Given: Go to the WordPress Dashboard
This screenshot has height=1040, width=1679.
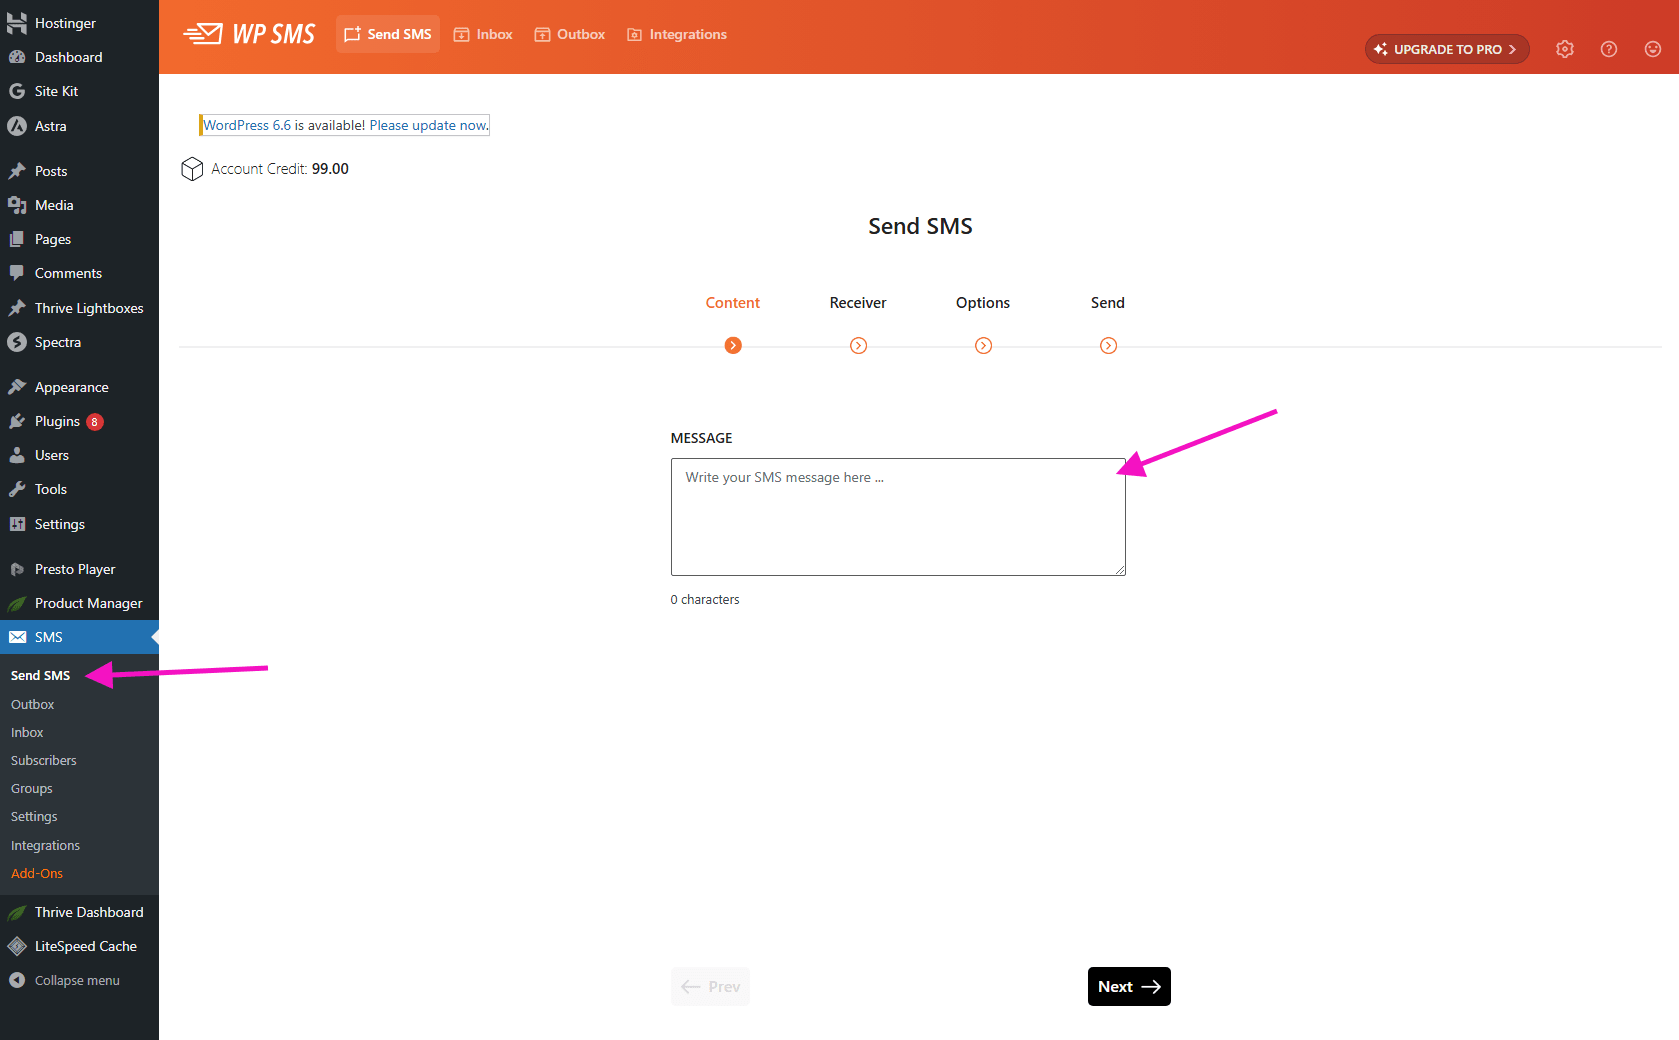Looking at the screenshot, I should pyautogui.click(x=79, y=57).
